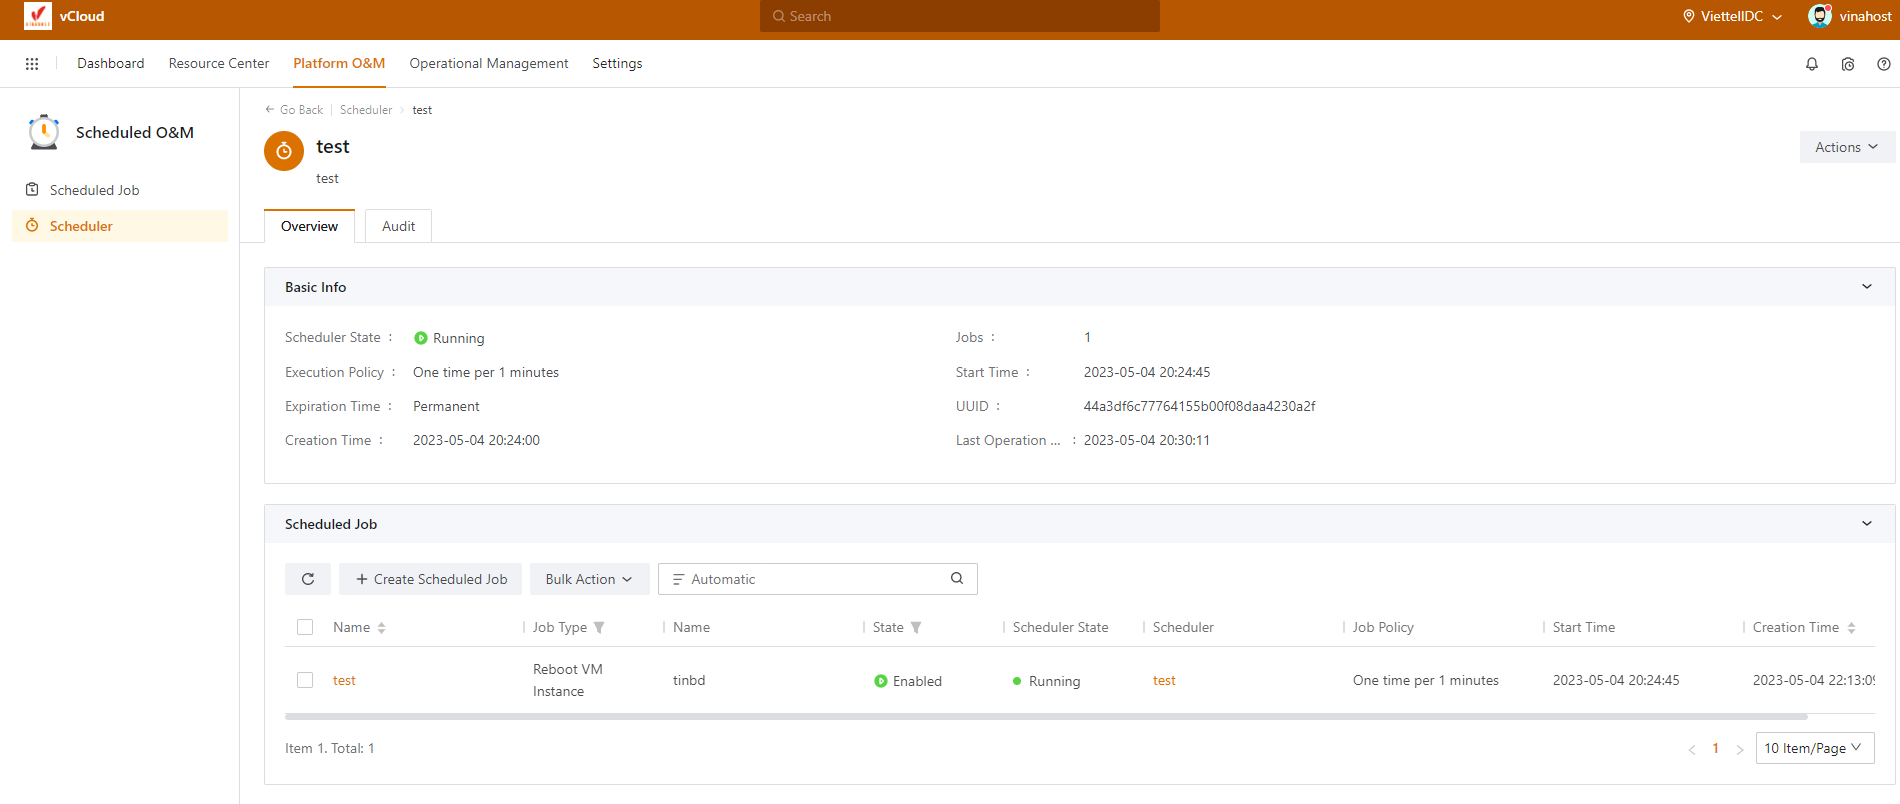Sort by the Creation Time column arrows

click(x=1851, y=628)
